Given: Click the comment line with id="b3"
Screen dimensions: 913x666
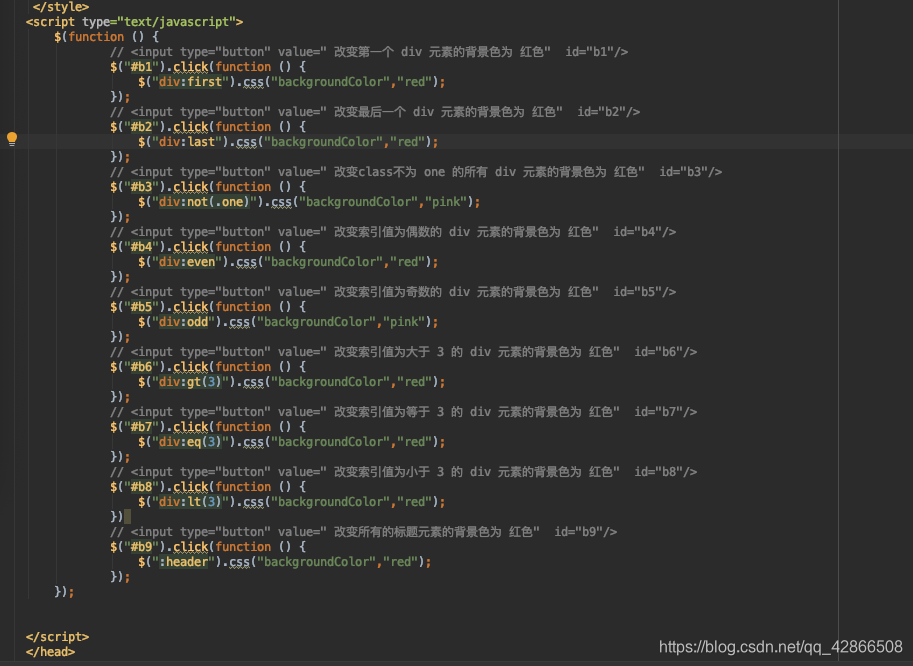Looking at the screenshot, I should [x=416, y=172].
